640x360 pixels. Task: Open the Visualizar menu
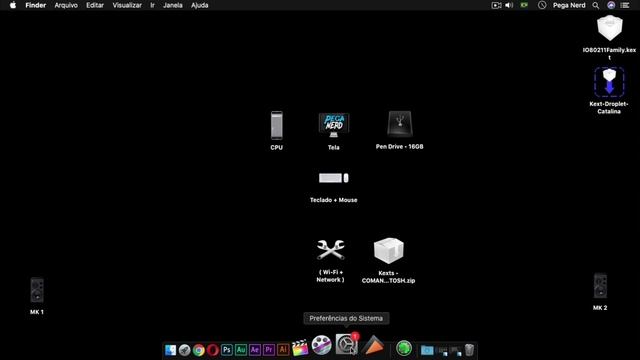[x=127, y=5]
